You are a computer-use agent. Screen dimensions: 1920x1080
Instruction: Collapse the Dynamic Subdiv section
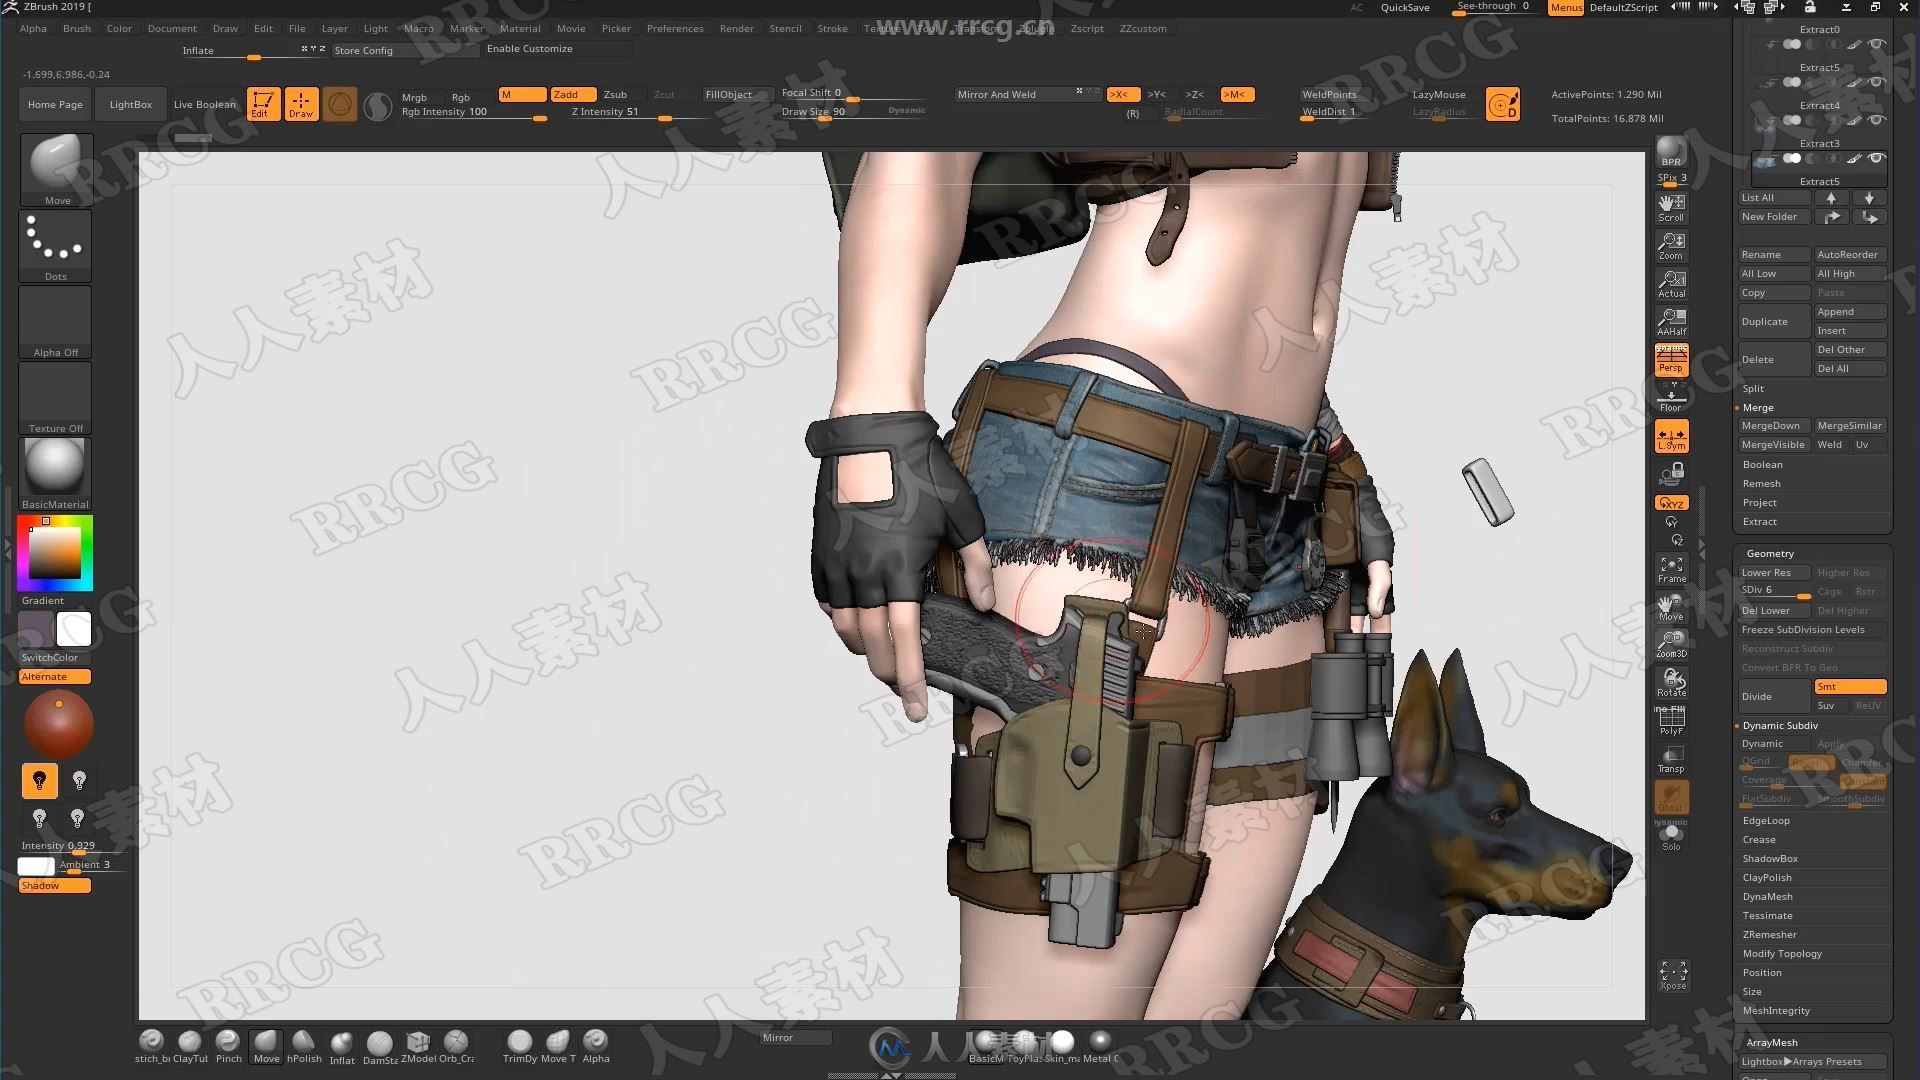[x=1780, y=726]
